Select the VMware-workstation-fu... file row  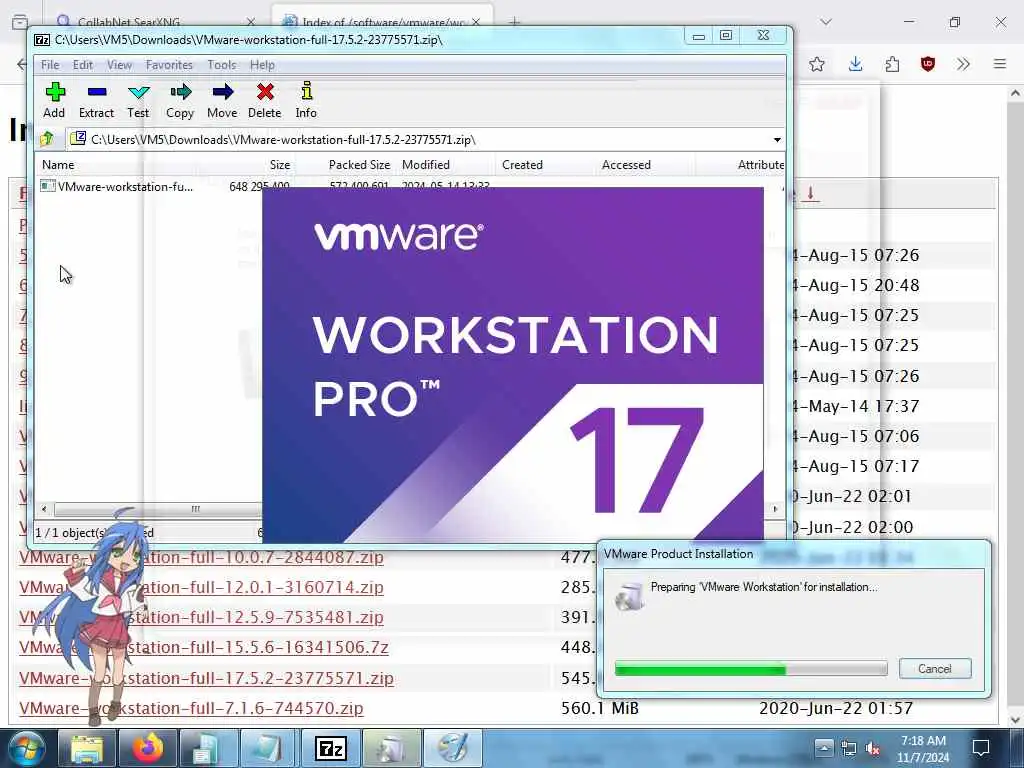[118, 187]
